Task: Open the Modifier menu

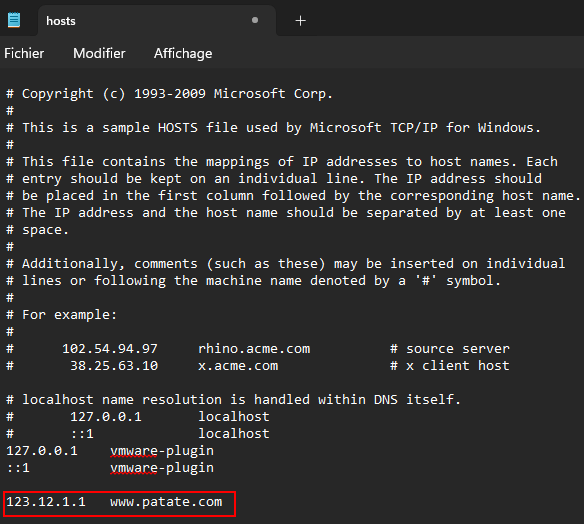Action: coord(99,53)
